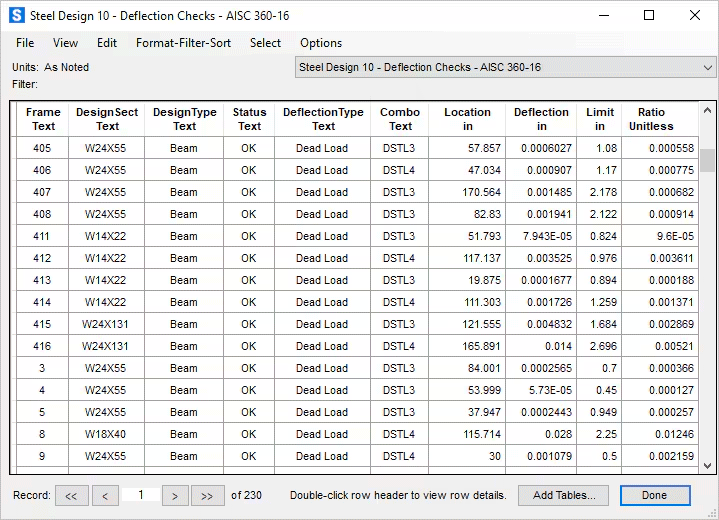Open the Select menu
Screen dimensions: 719x520
pos(265,43)
